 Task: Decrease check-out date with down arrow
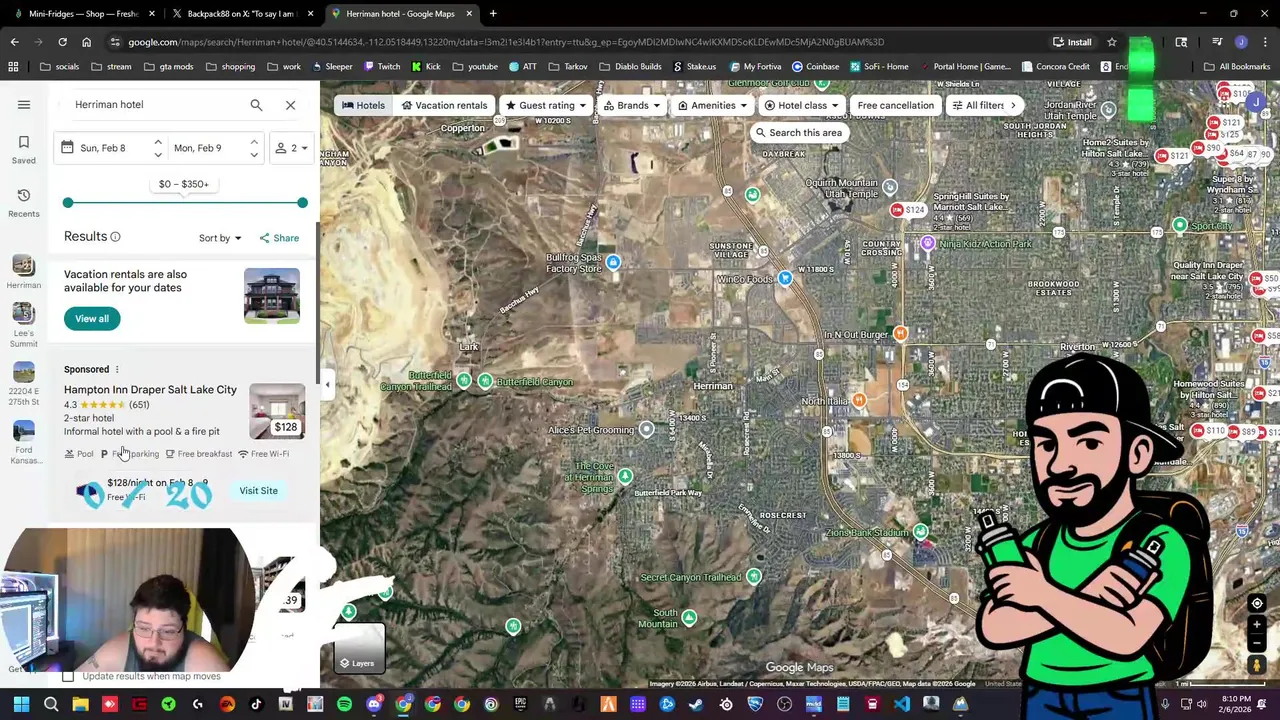point(254,155)
